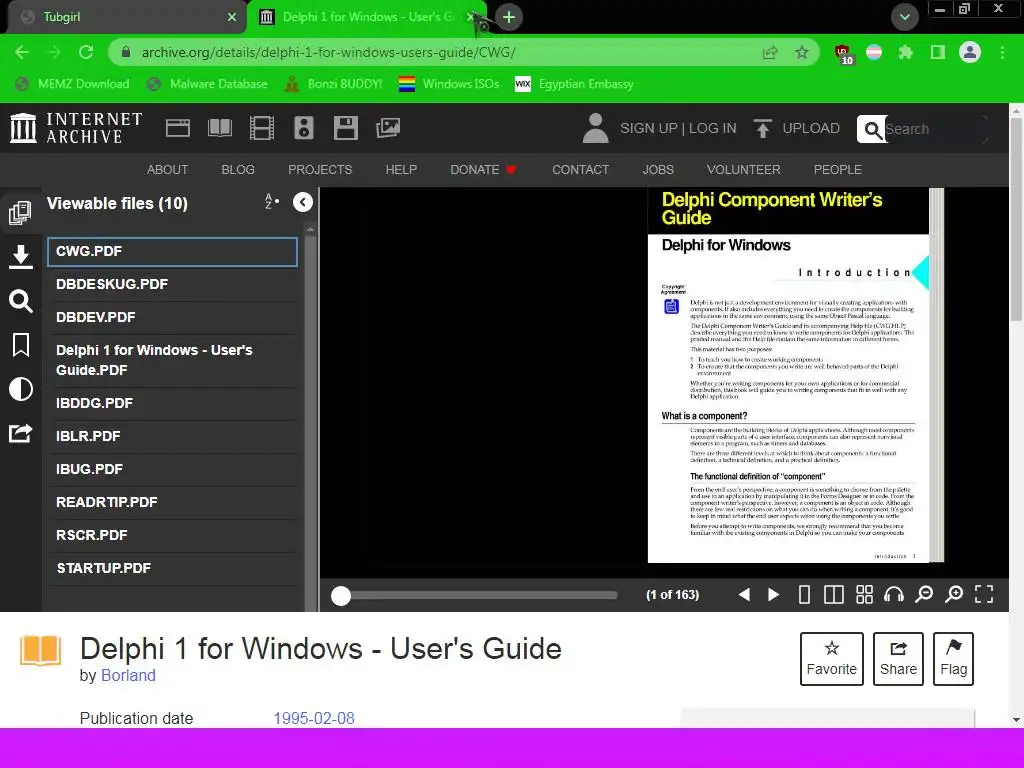Open the Windows ISOs bookmark

coord(449,84)
